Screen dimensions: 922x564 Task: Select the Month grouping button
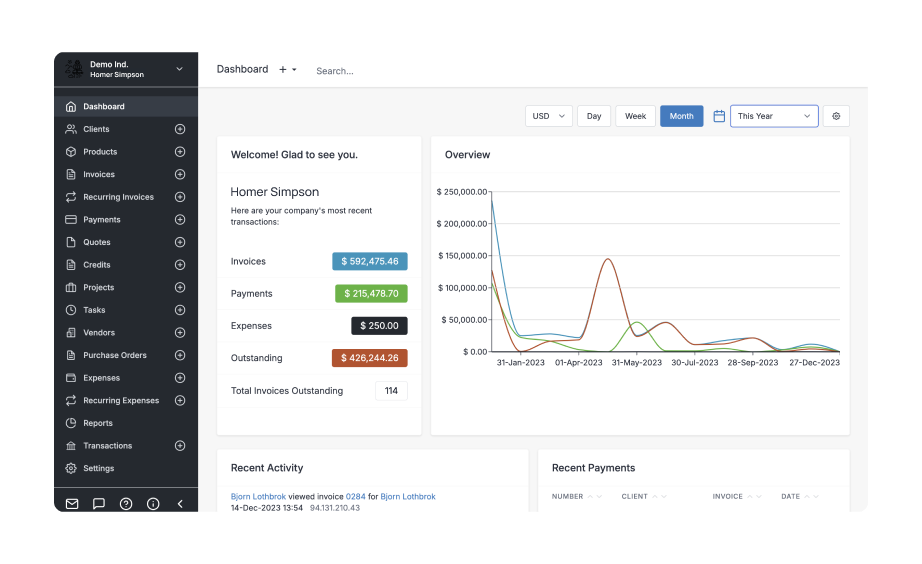pos(681,116)
